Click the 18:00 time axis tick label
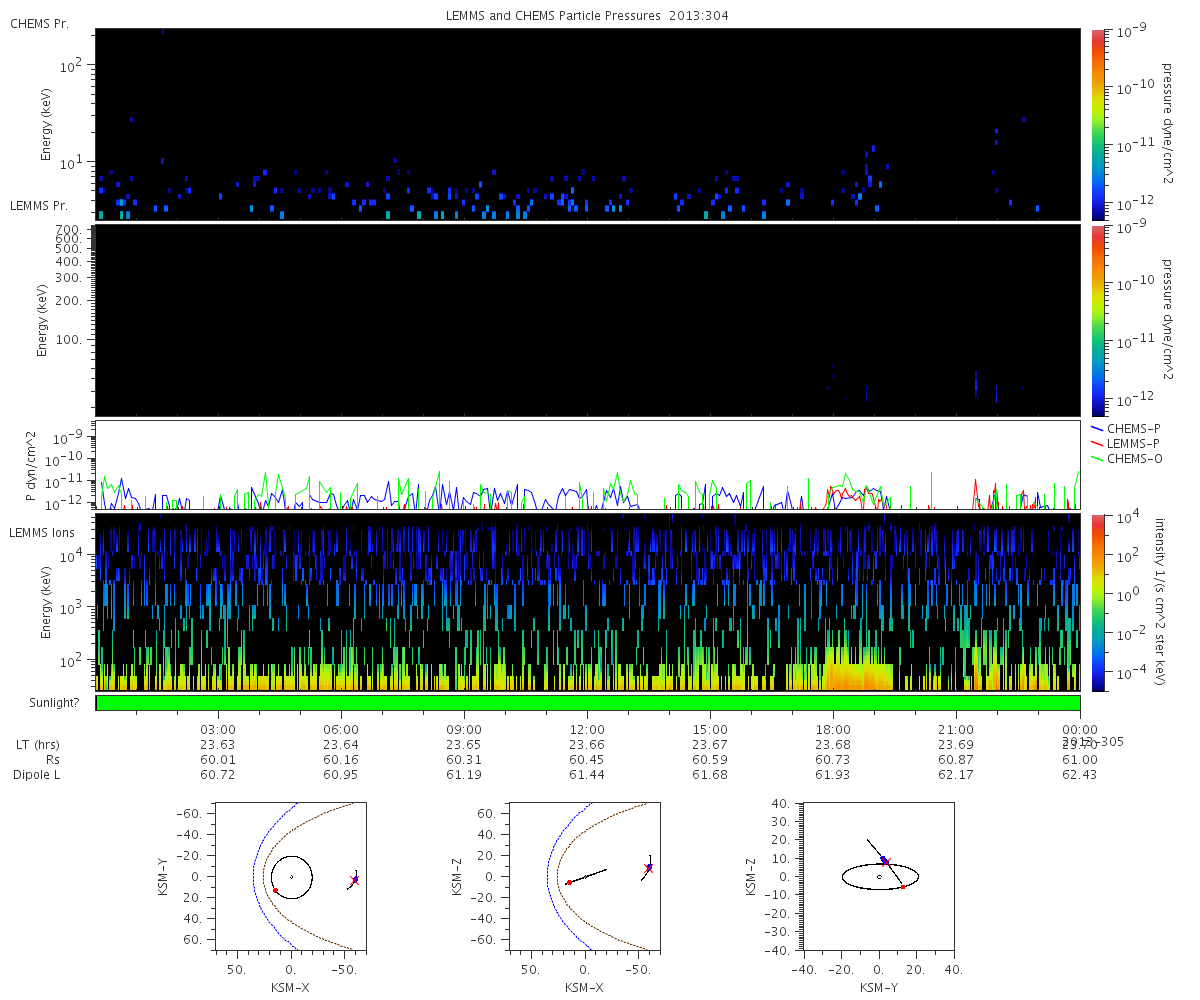The width and height of the screenshot is (1200, 1000). (833, 729)
